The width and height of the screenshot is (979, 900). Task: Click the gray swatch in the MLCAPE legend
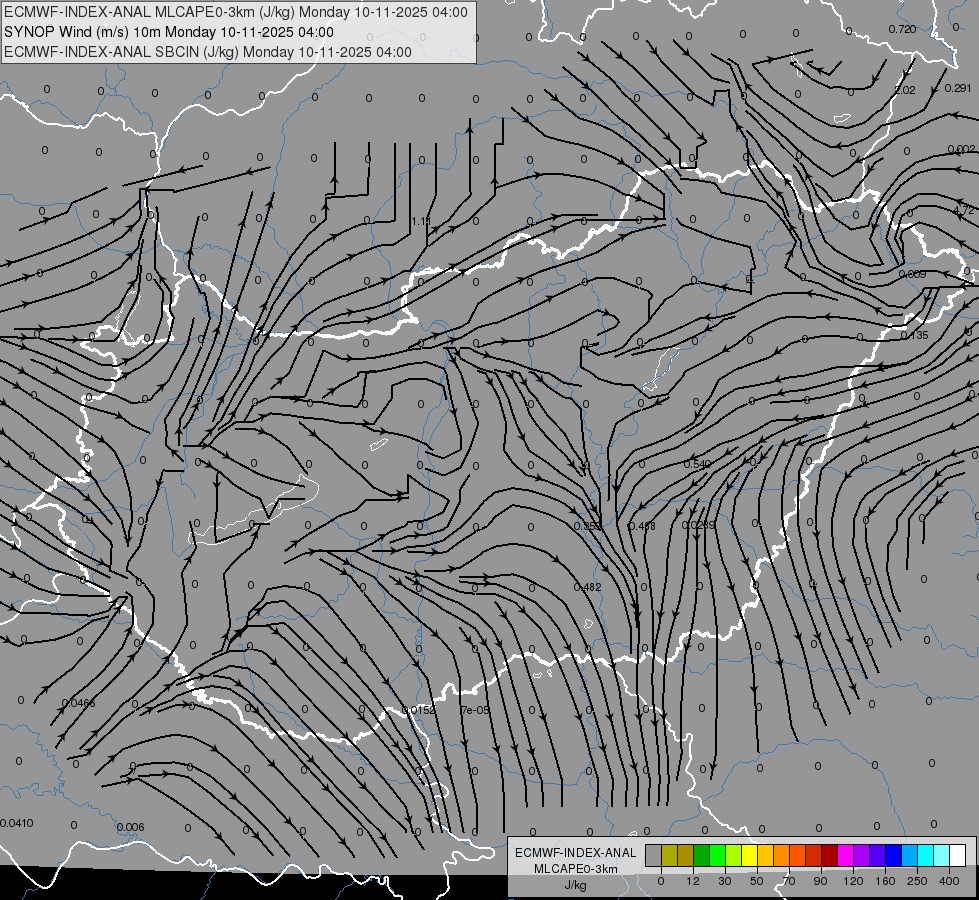pos(654,855)
